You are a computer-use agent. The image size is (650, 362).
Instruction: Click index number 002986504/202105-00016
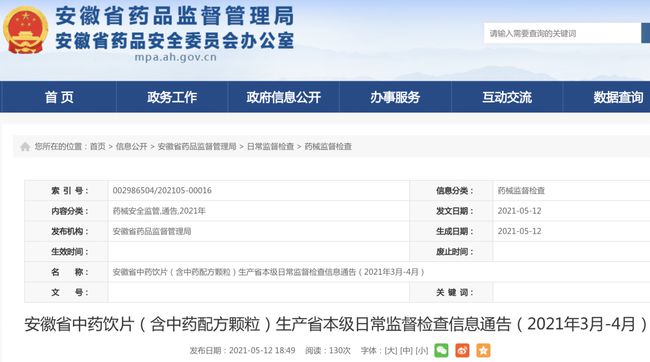coord(162,190)
